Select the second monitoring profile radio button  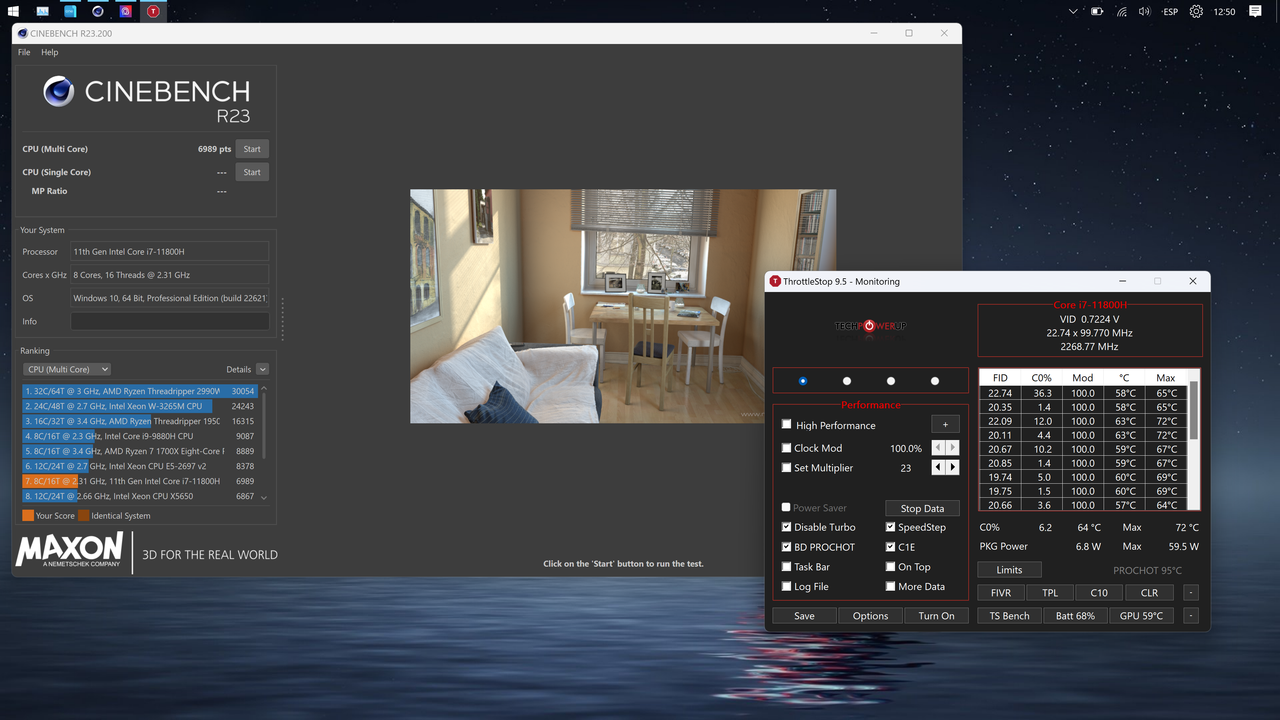click(846, 380)
